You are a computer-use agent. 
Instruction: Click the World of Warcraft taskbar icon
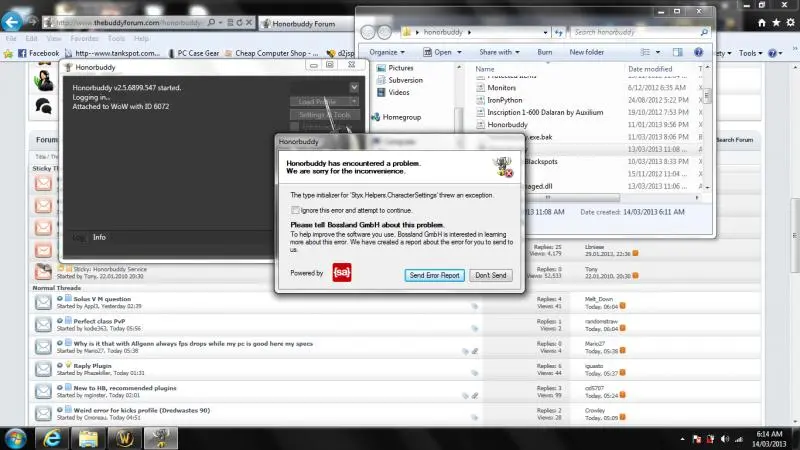click(x=124, y=438)
